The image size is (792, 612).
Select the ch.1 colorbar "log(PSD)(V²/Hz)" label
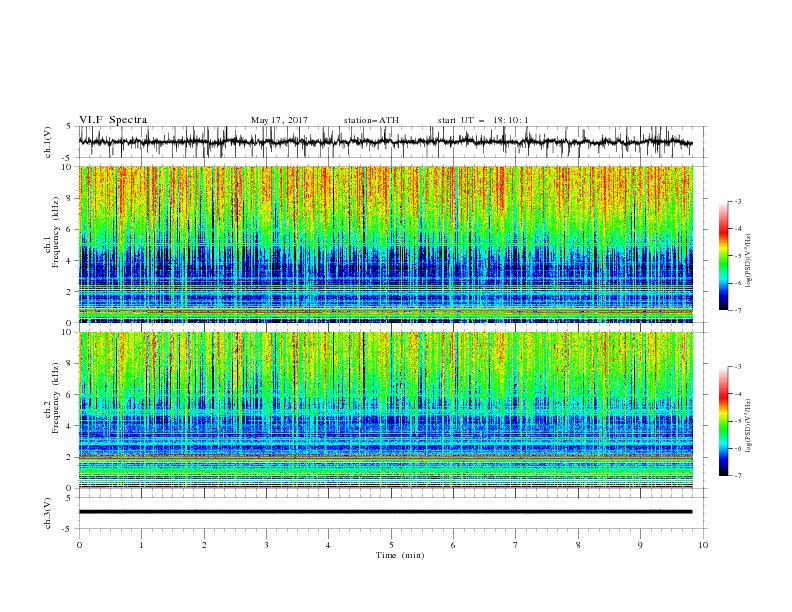(x=748, y=261)
